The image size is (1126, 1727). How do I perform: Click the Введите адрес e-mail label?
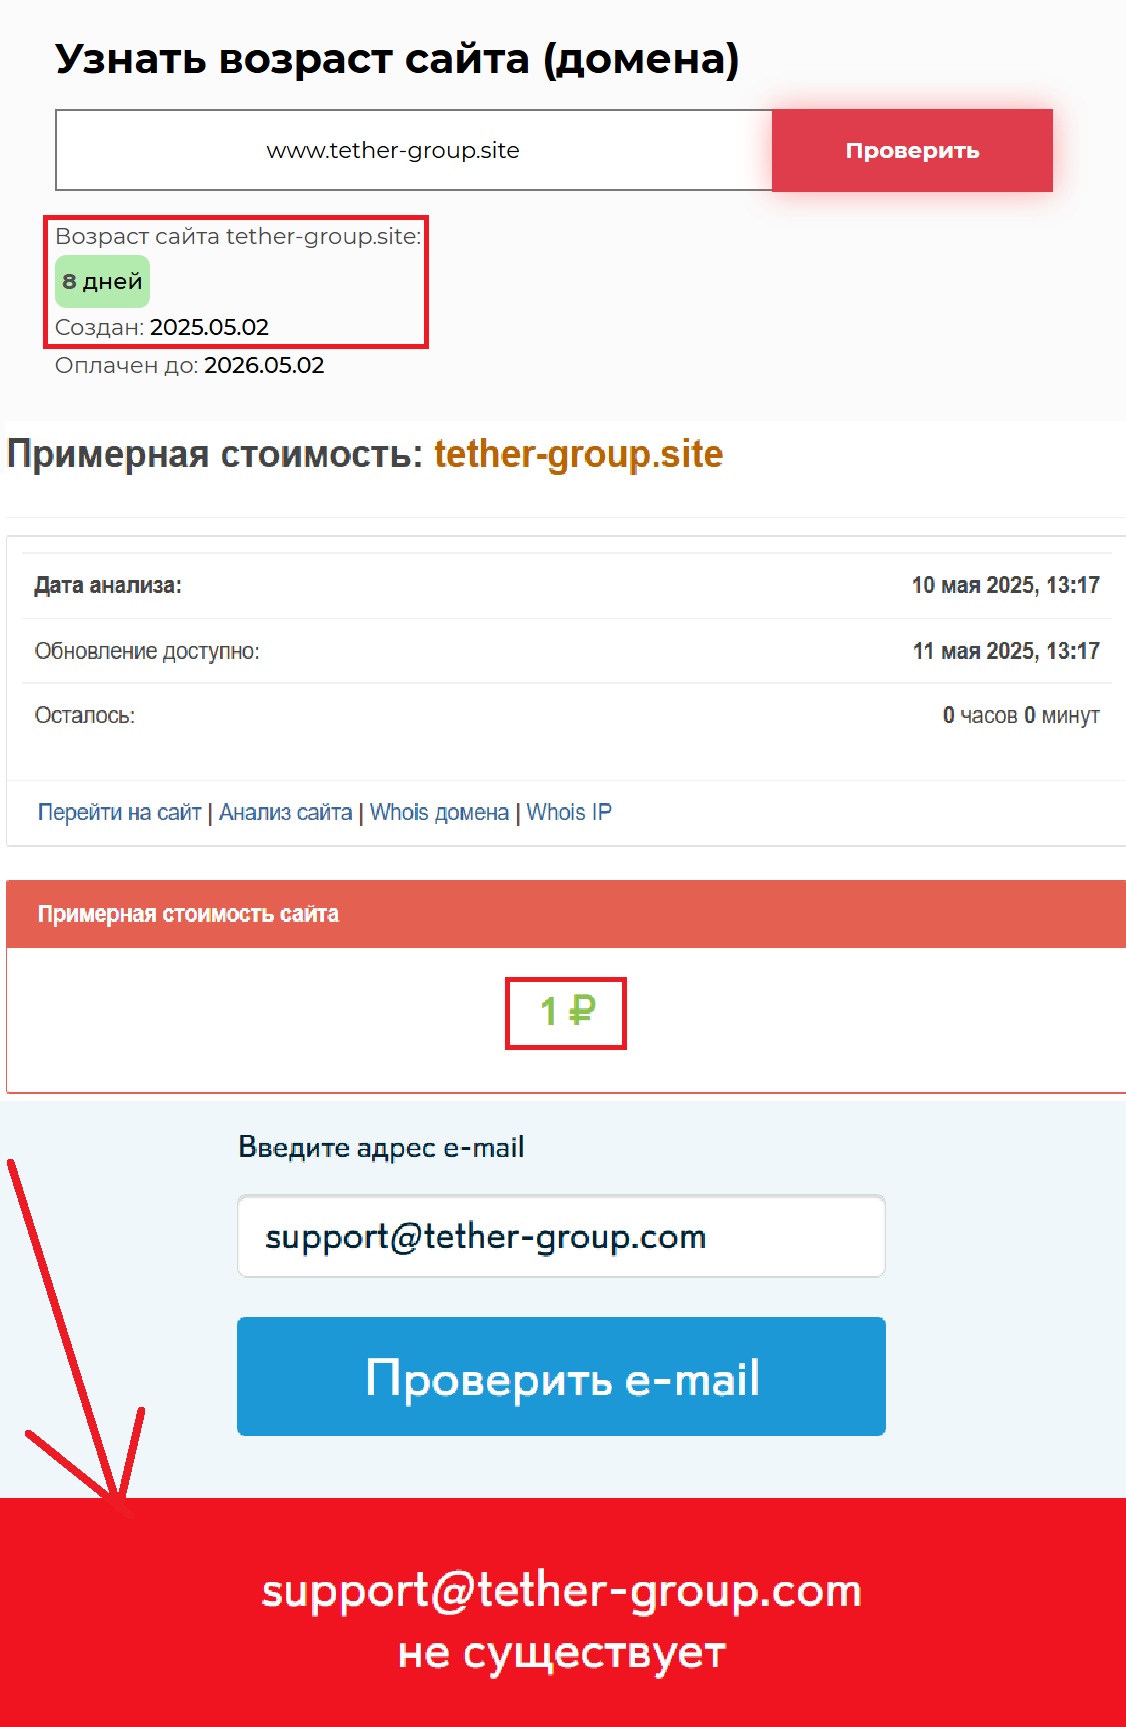click(381, 1147)
